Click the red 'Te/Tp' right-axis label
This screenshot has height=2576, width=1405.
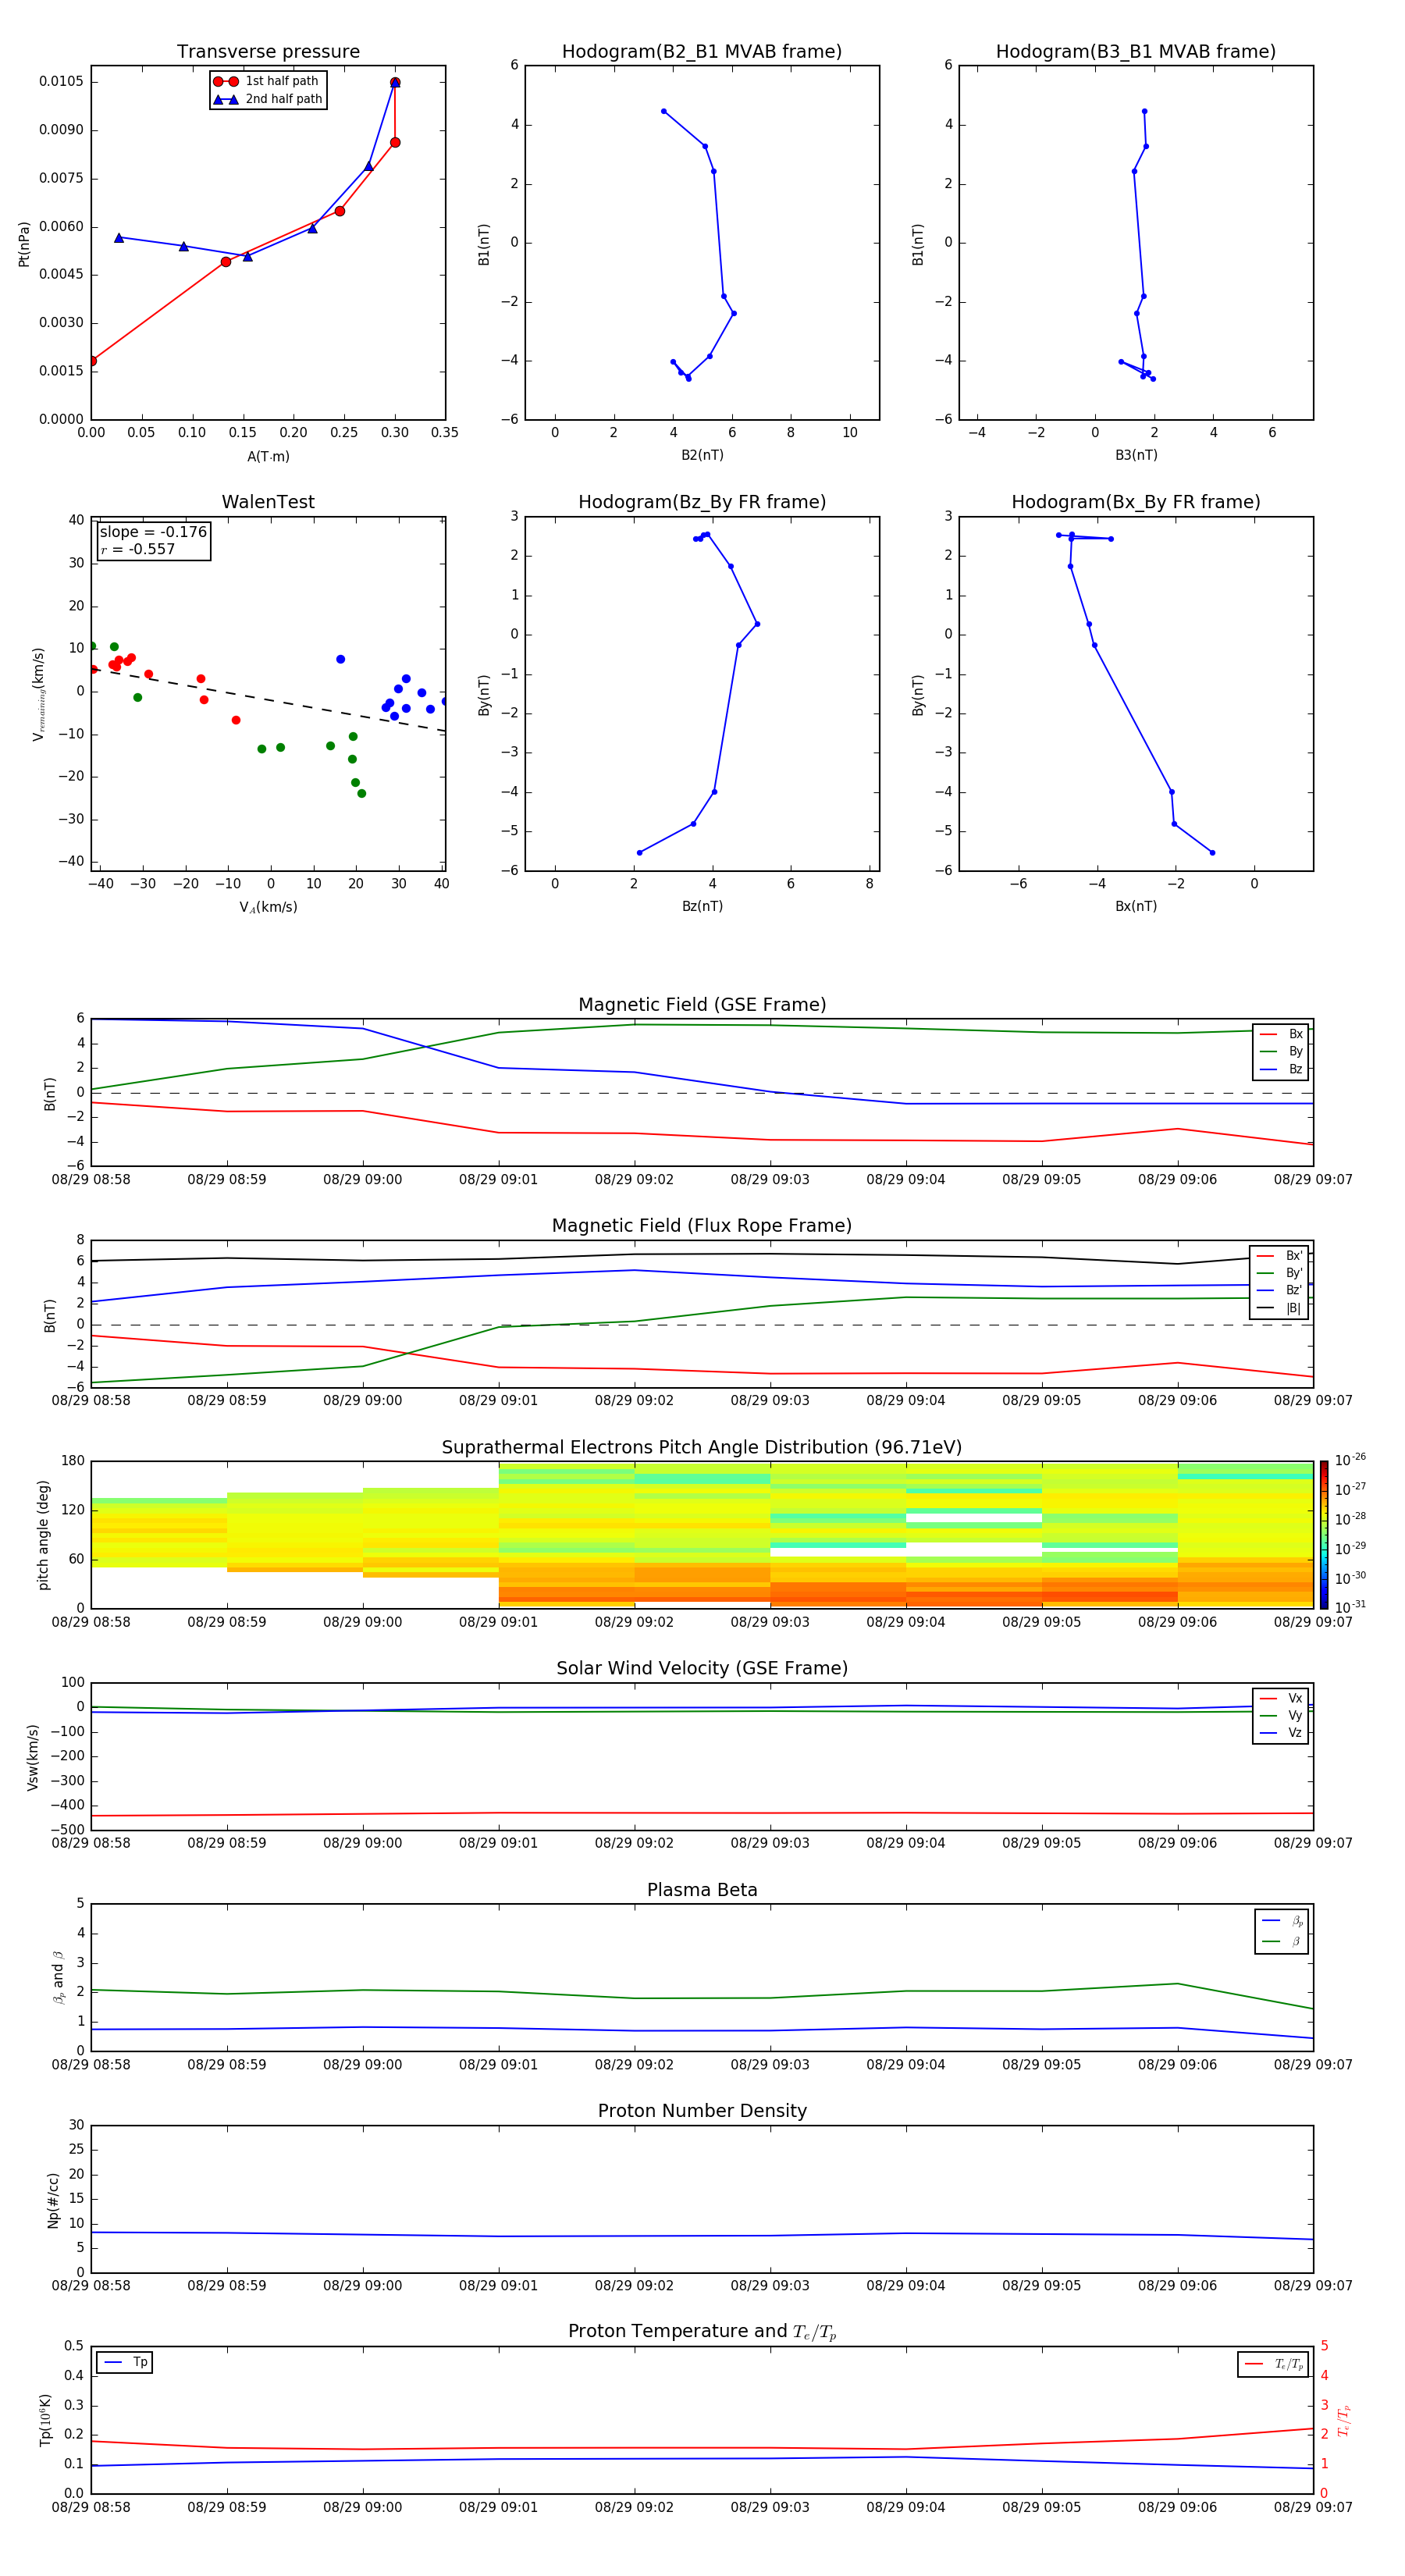1344,2420
